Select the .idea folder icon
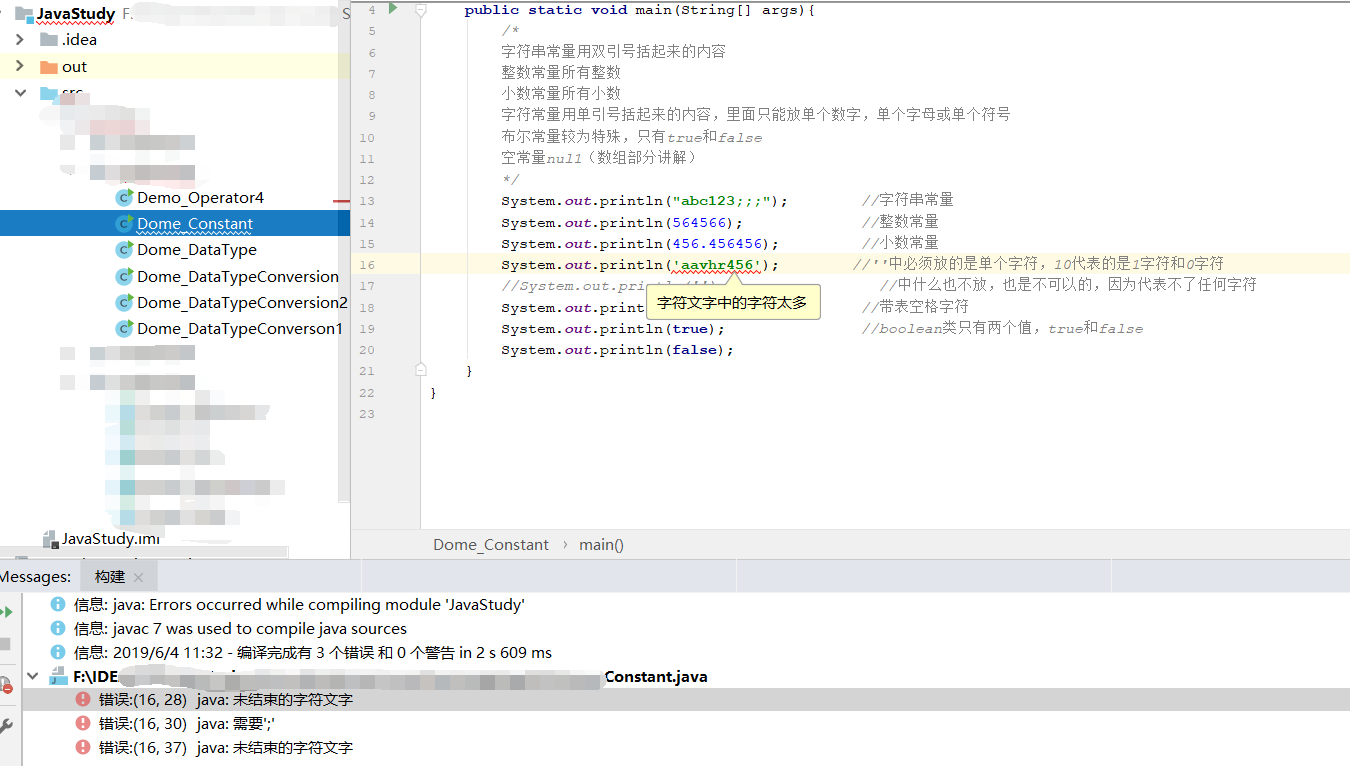The width and height of the screenshot is (1350, 766). (48, 40)
